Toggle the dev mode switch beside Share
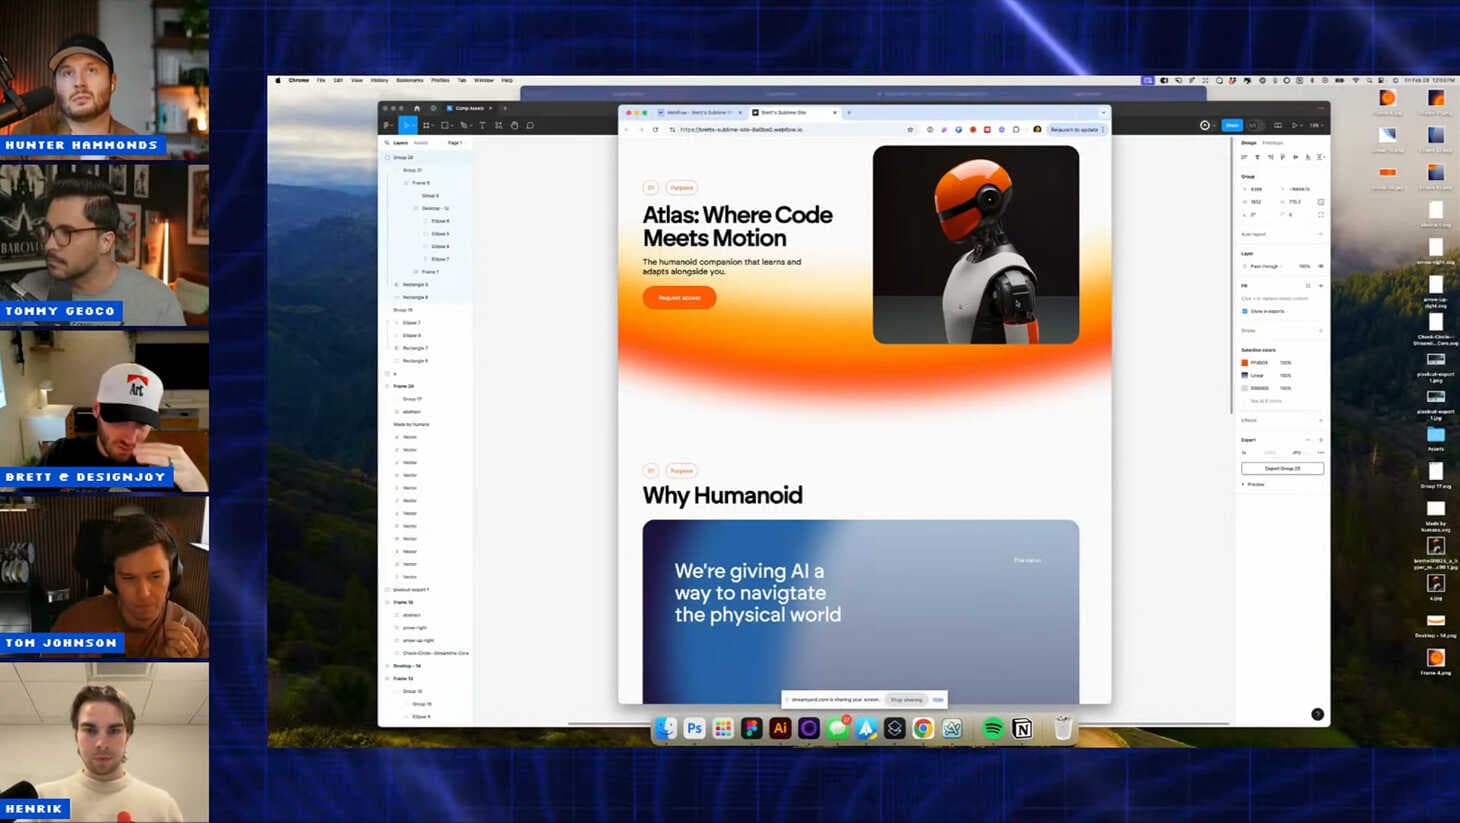Screen dimensions: 1460x823 1254,126
